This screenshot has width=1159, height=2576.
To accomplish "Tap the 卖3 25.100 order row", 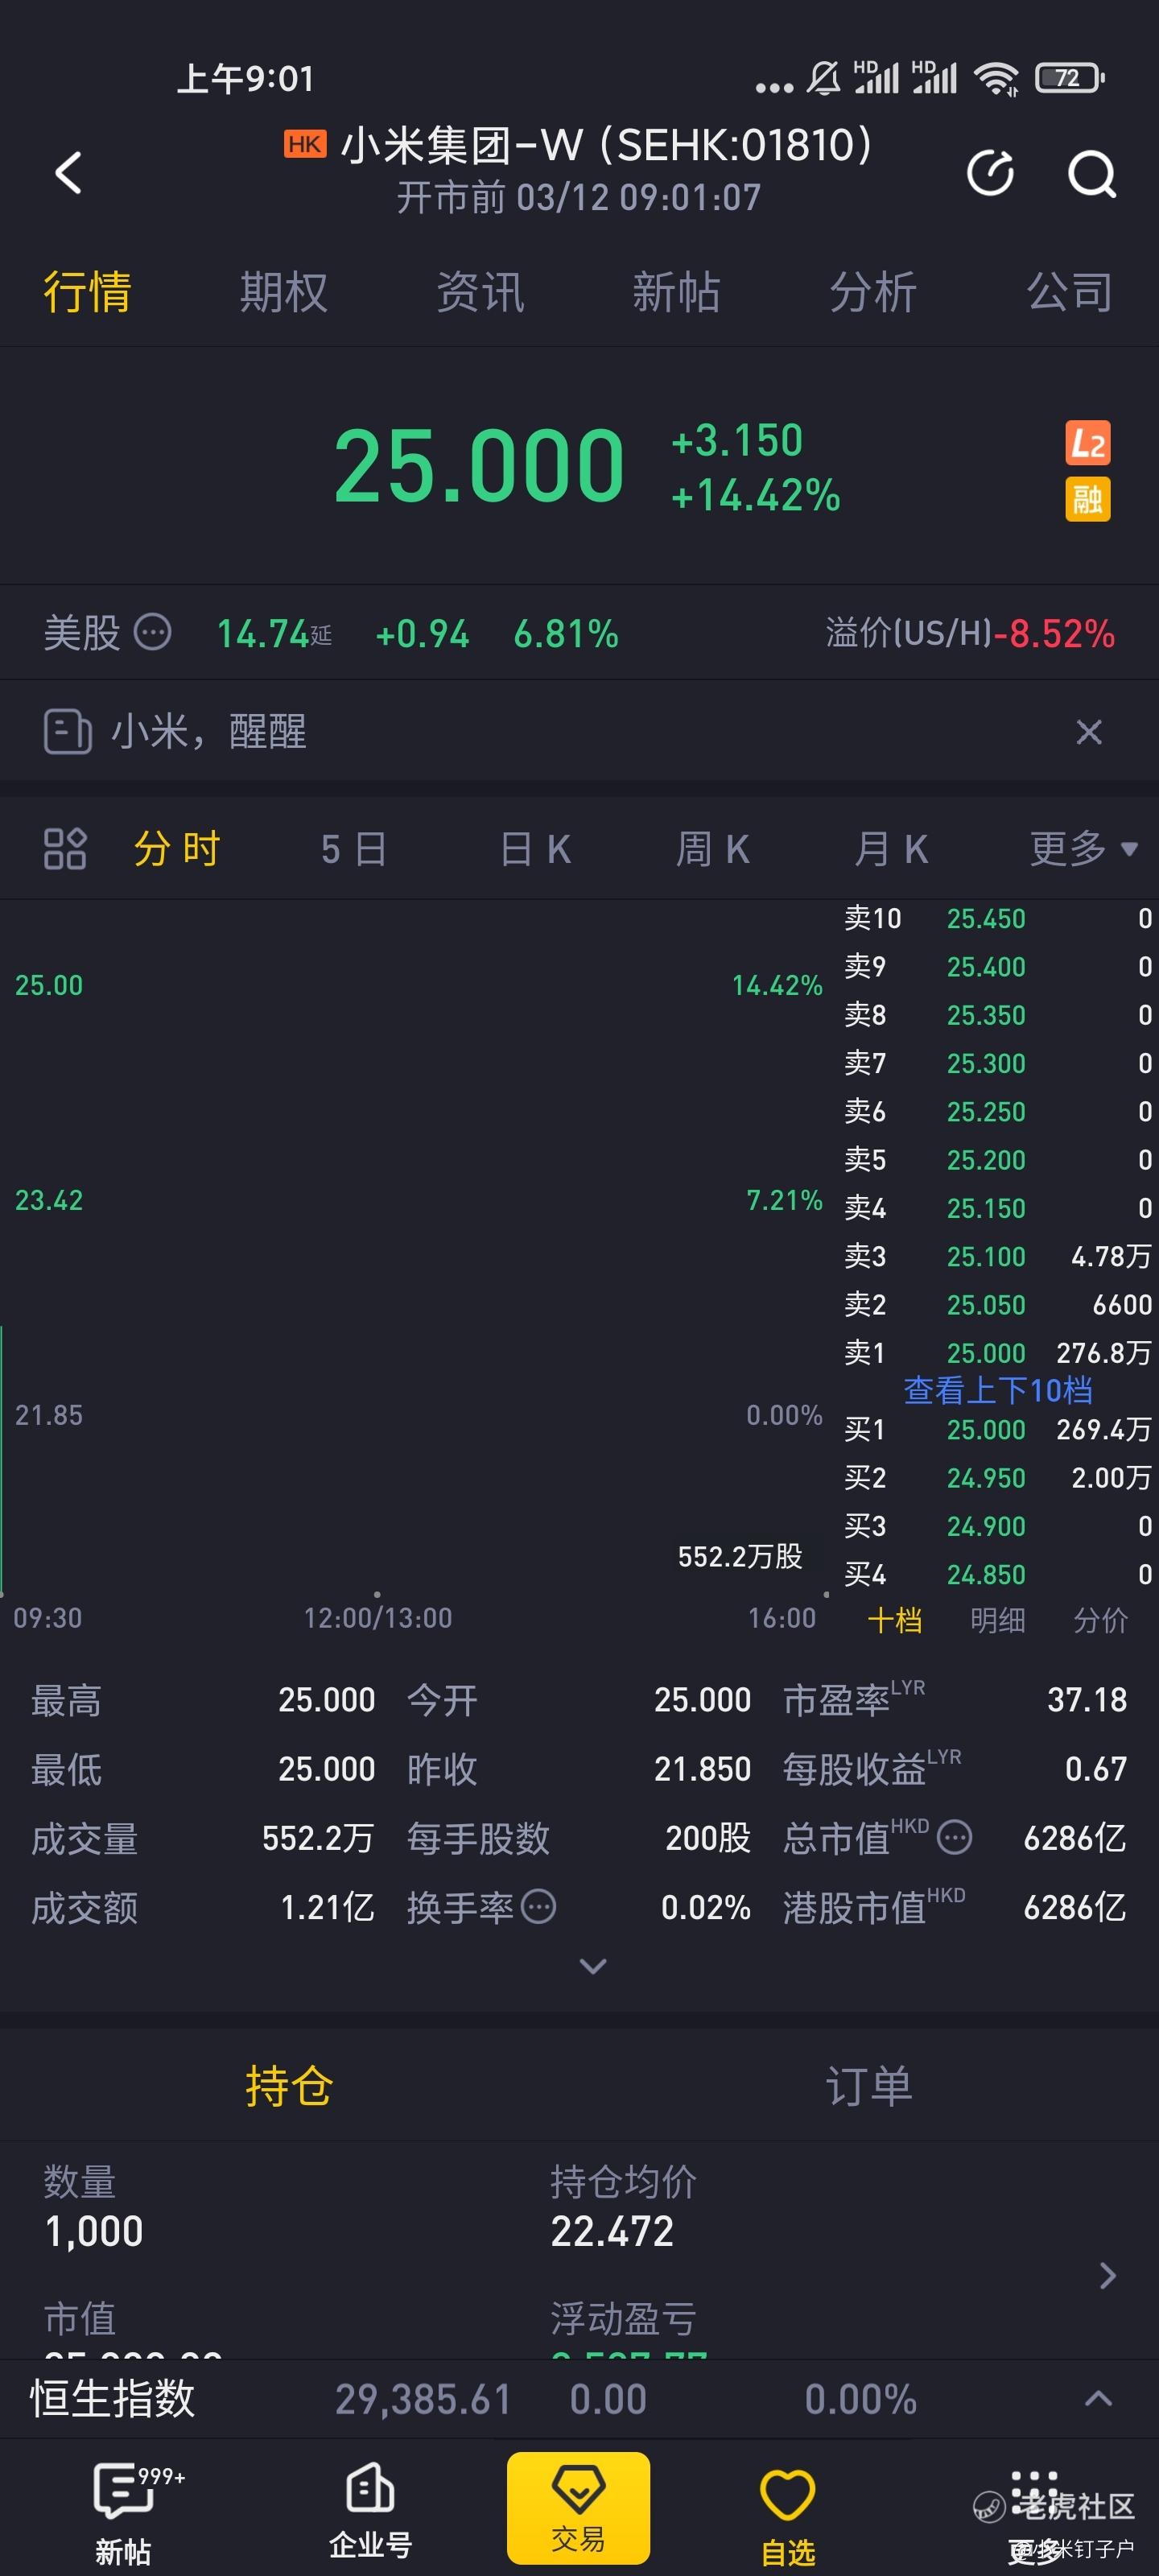I will tap(998, 1256).
